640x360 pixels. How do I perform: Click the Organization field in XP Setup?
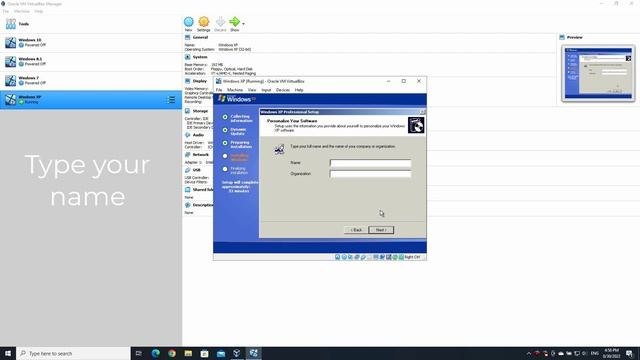point(370,174)
